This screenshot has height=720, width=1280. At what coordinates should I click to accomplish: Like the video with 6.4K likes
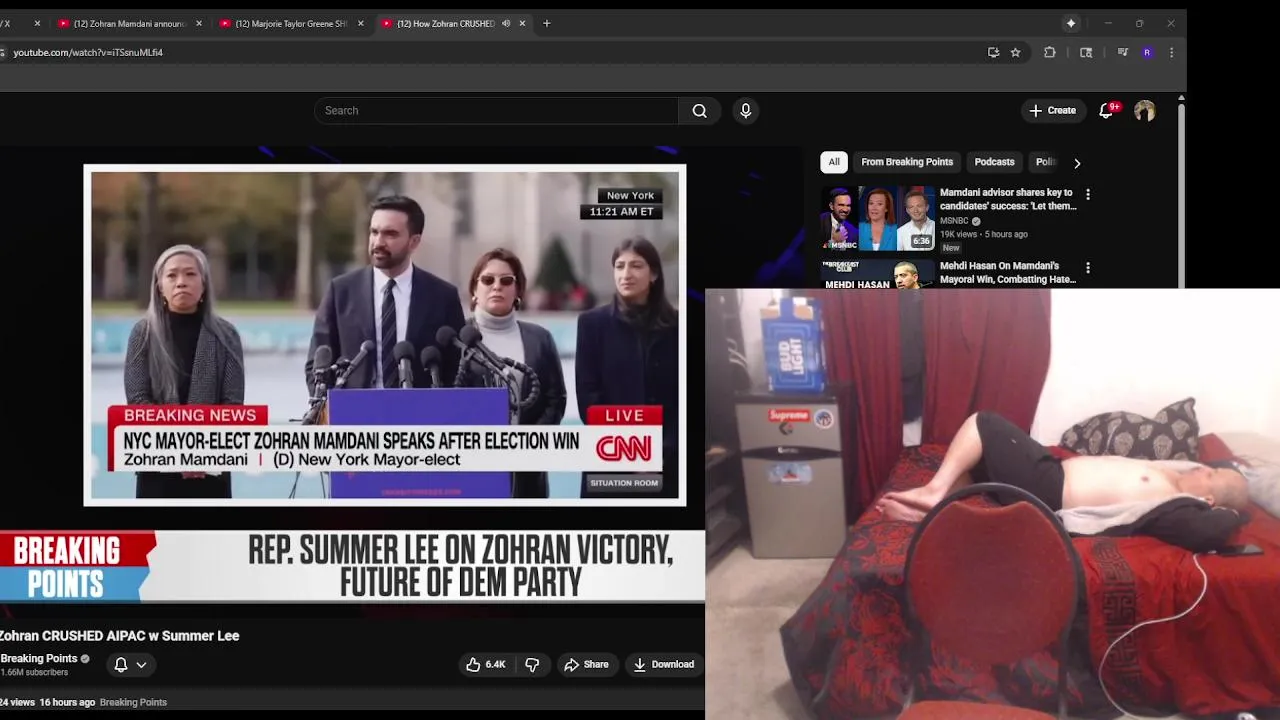point(486,664)
